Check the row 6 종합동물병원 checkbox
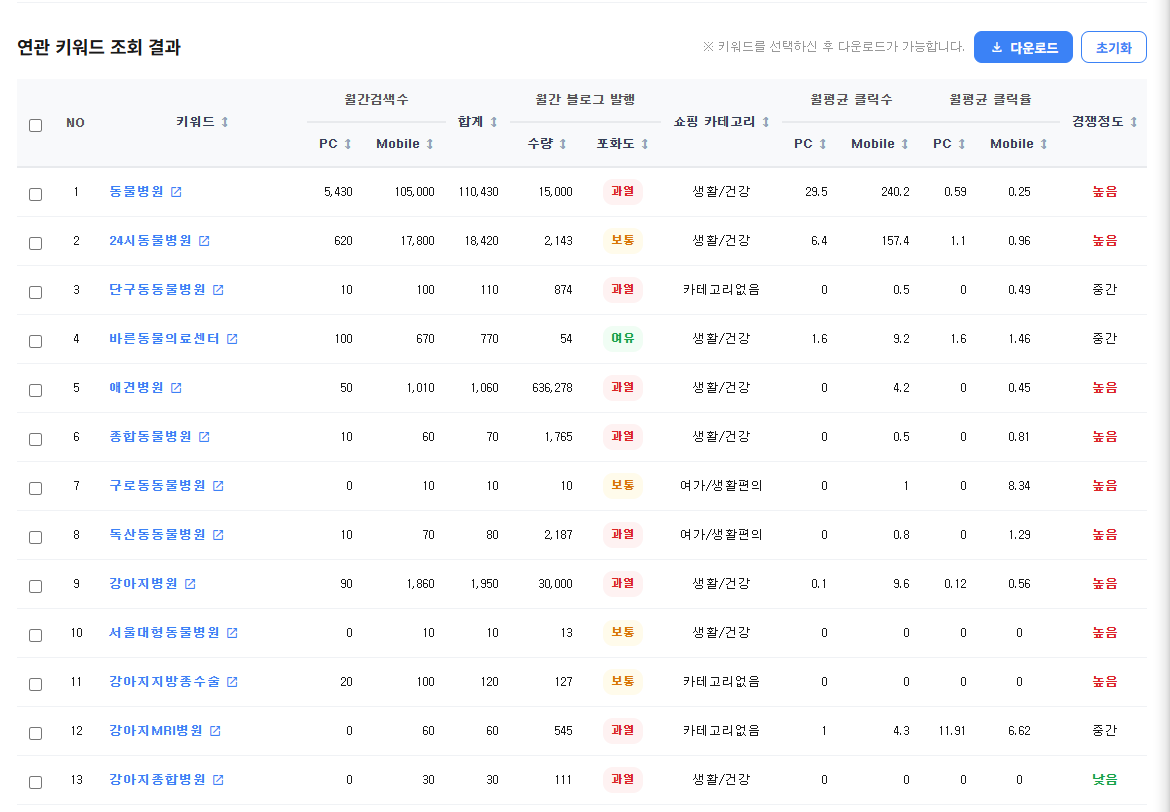Screen dimensions: 1170x812 35,440
